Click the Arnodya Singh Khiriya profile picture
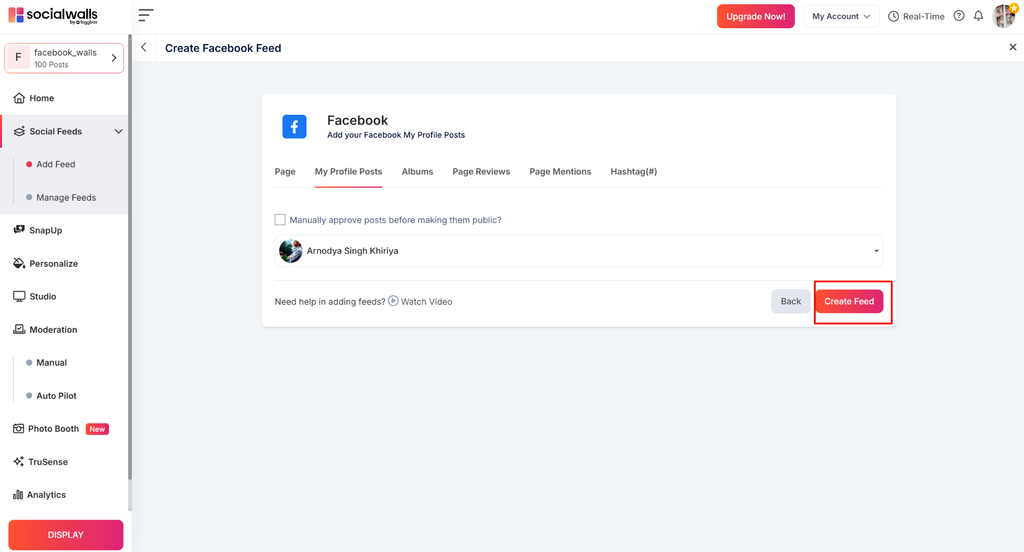The height and width of the screenshot is (552, 1024). (x=291, y=251)
